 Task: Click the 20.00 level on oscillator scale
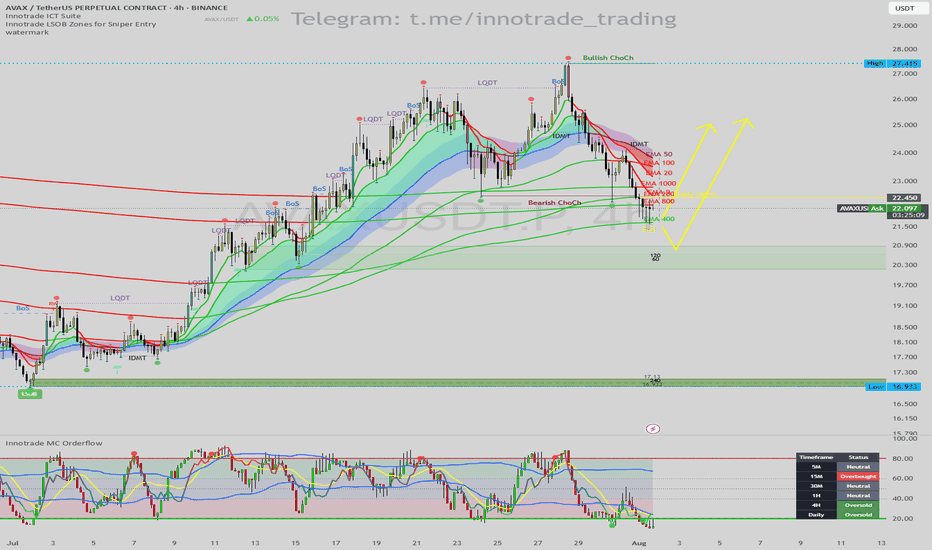coord(902,518)
